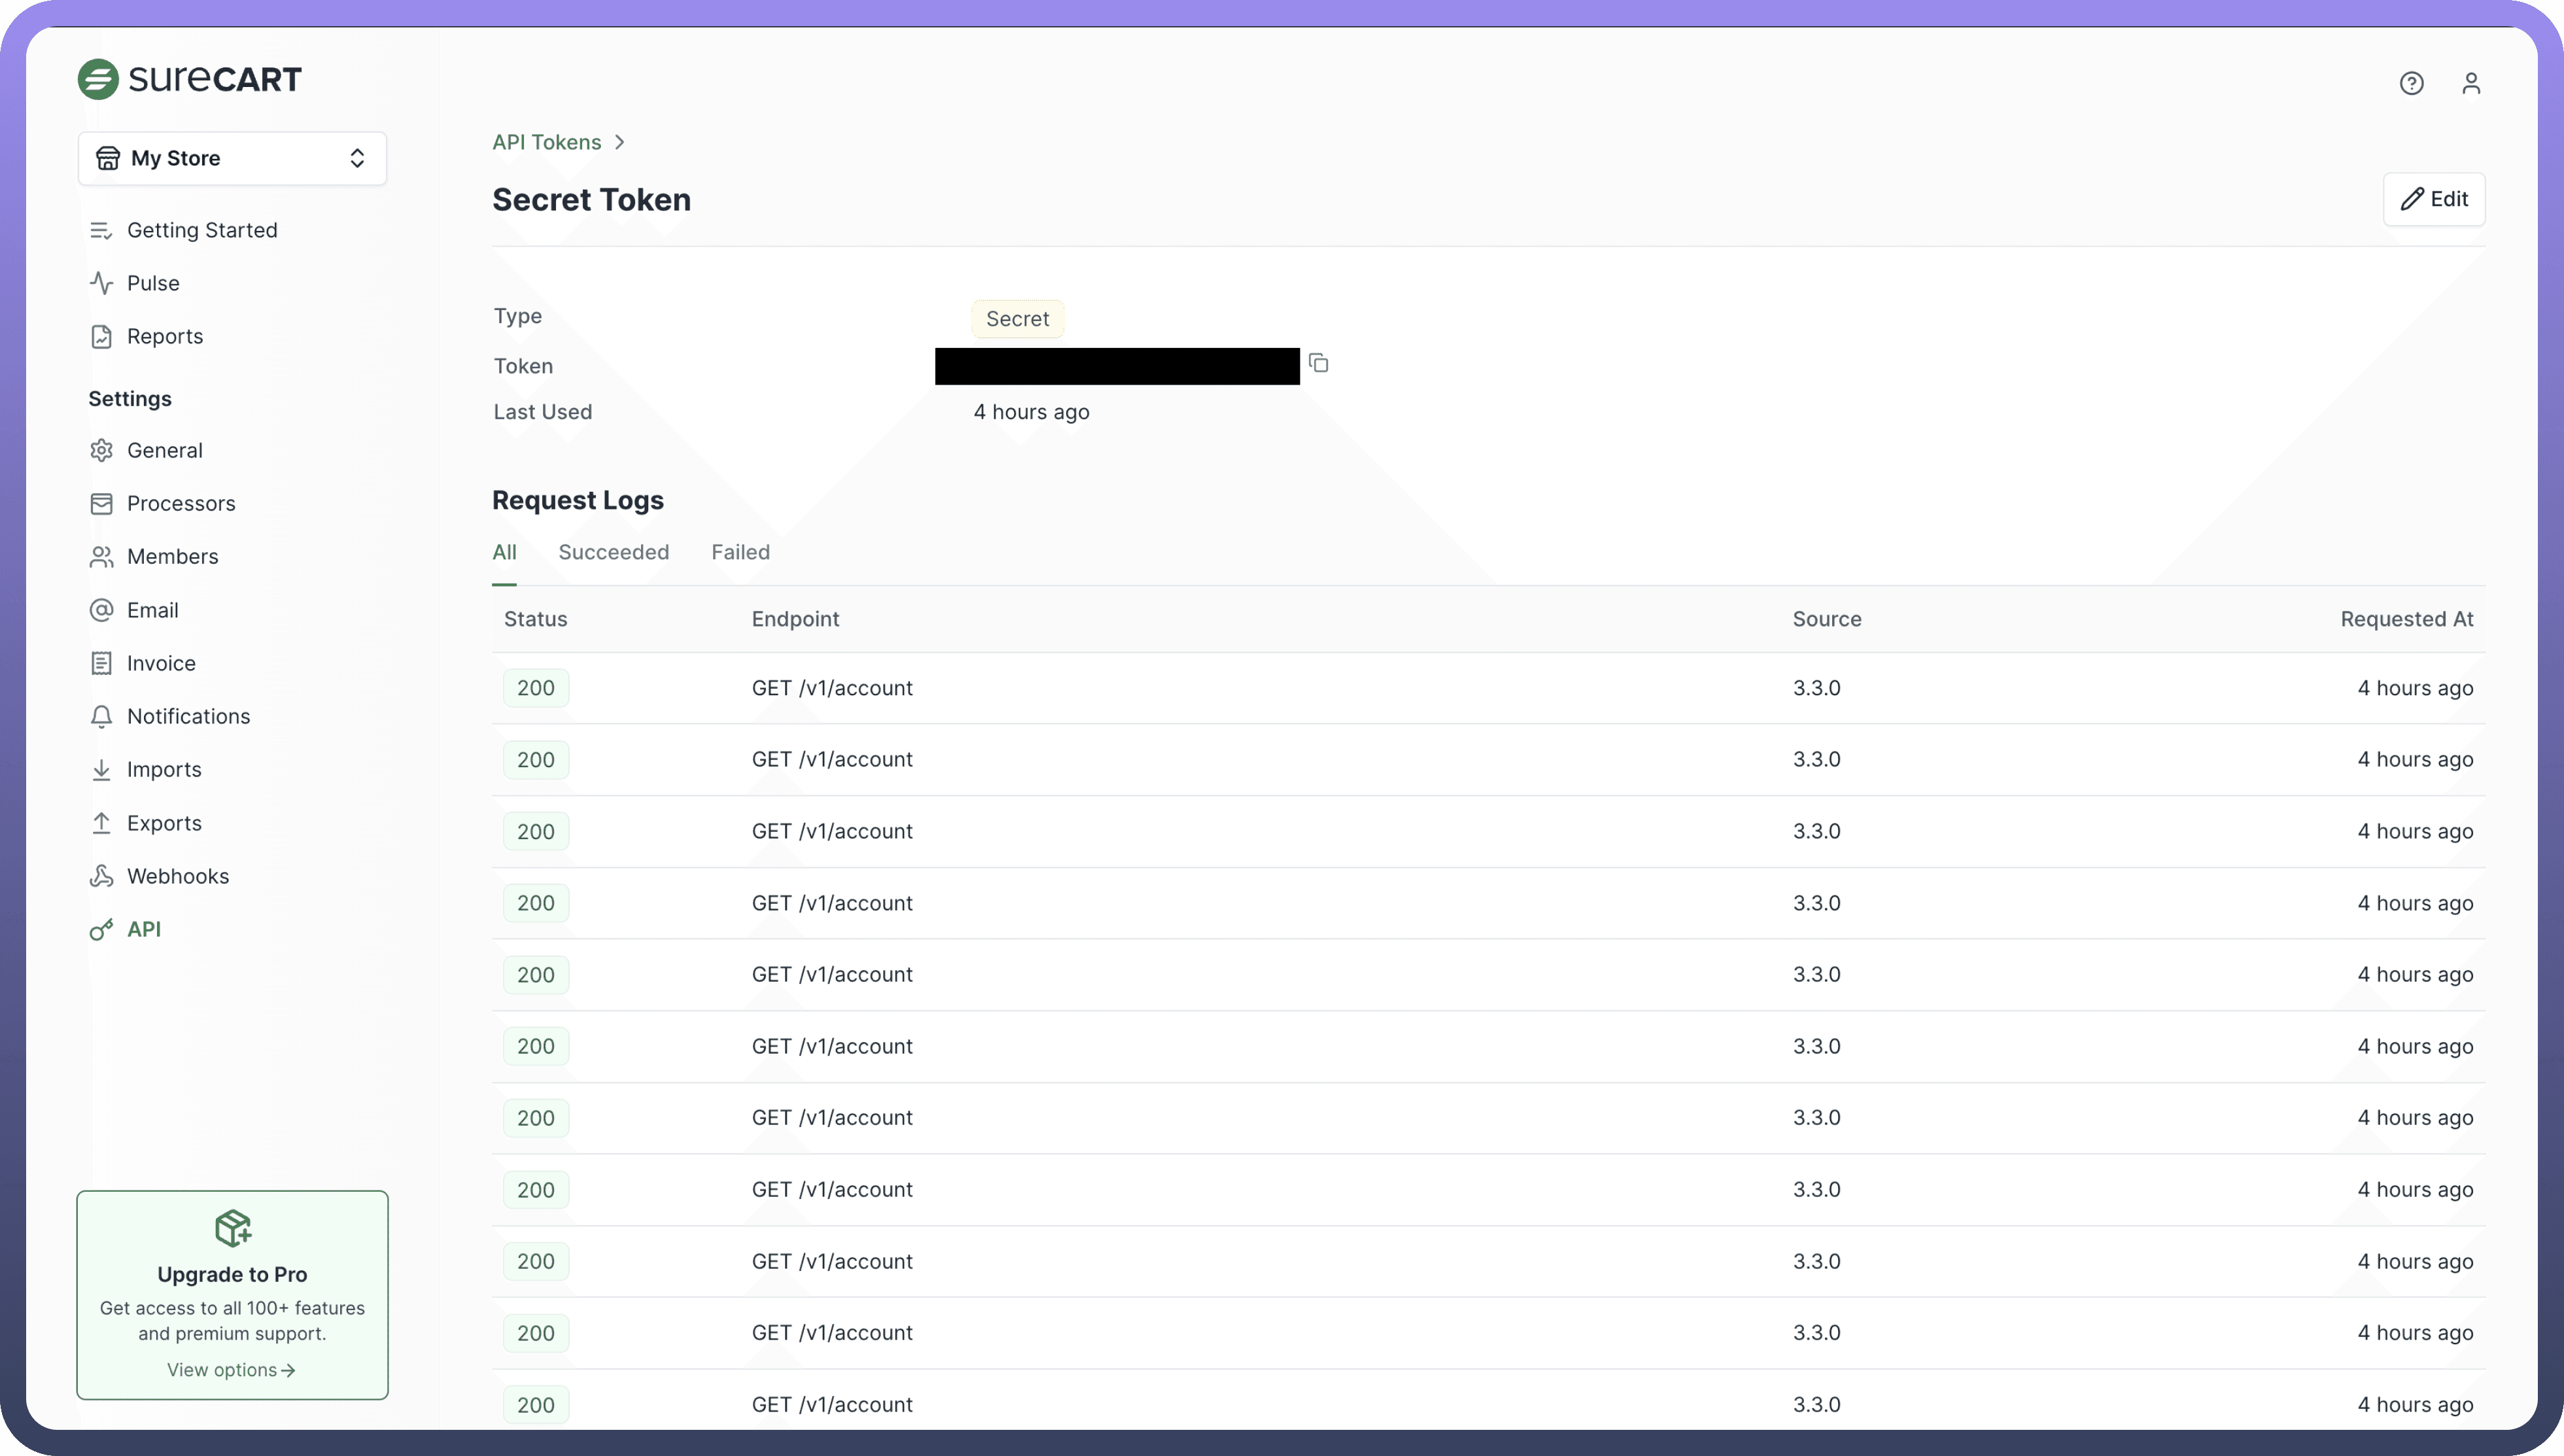
Task: Click the copy token icon
Action: [1318, 363]
